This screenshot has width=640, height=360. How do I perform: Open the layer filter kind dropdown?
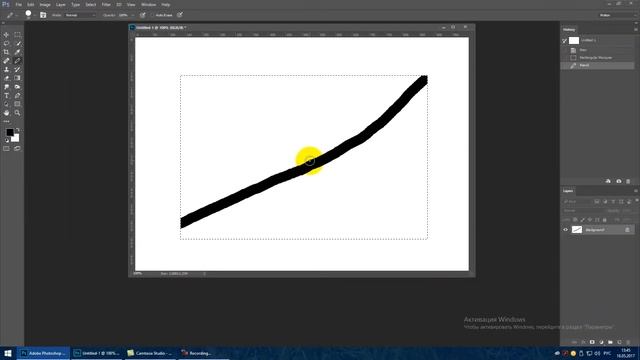(x=577, y=202)
